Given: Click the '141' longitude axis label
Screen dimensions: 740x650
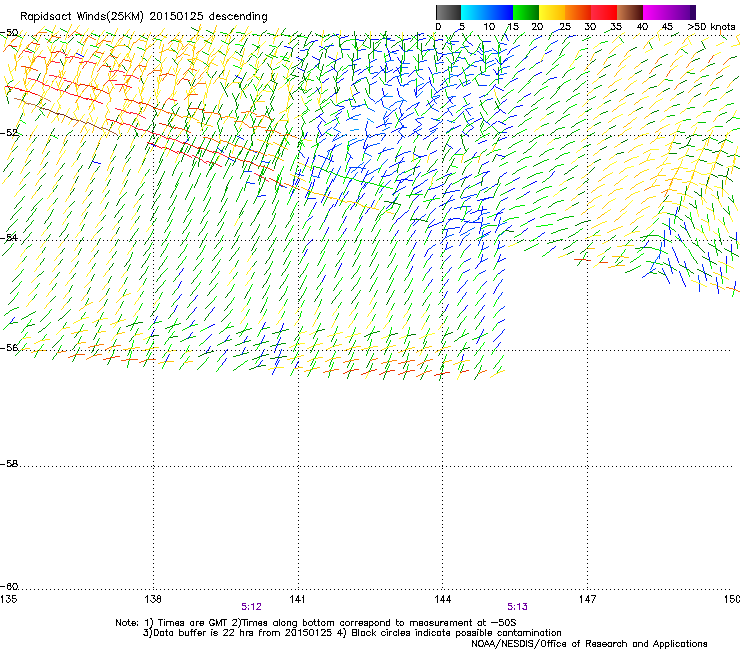Looking at the screenshot, I should point(297,599).
